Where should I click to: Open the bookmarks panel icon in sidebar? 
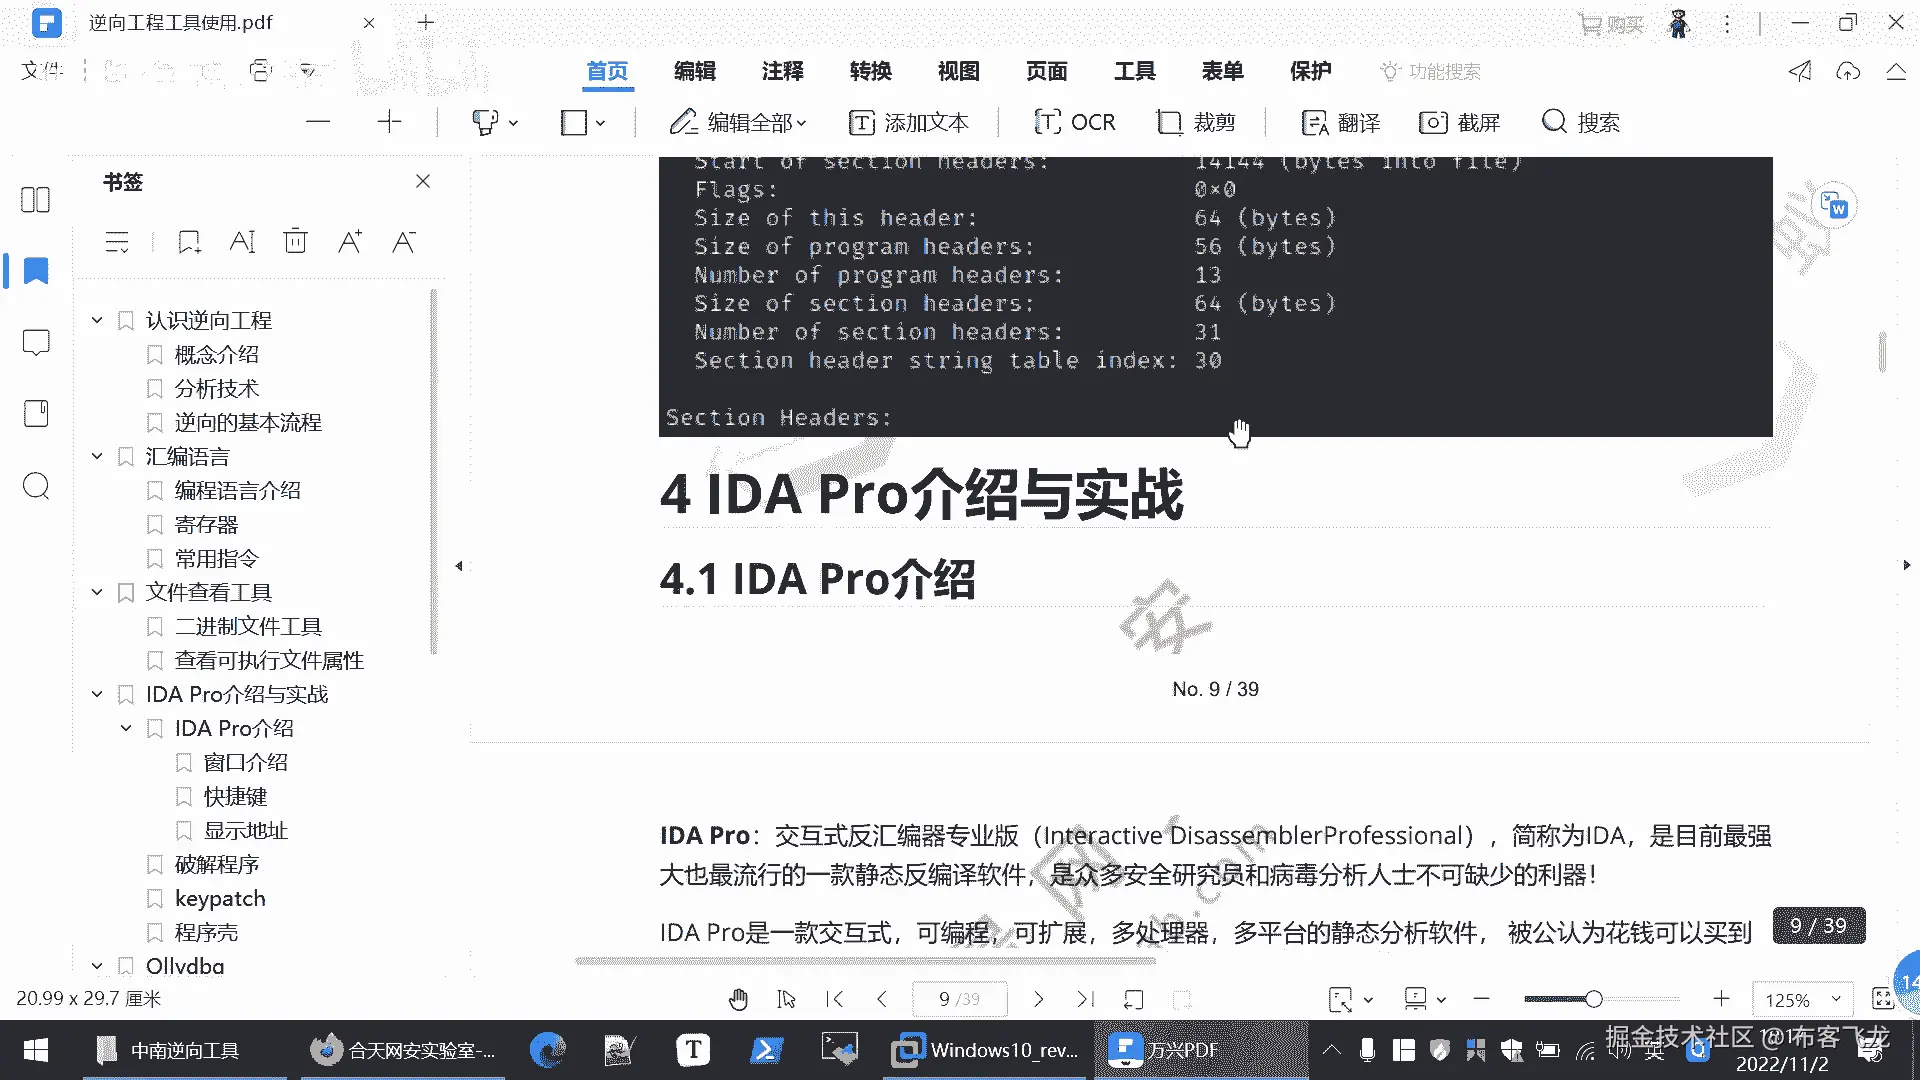[x=36, y=271]
